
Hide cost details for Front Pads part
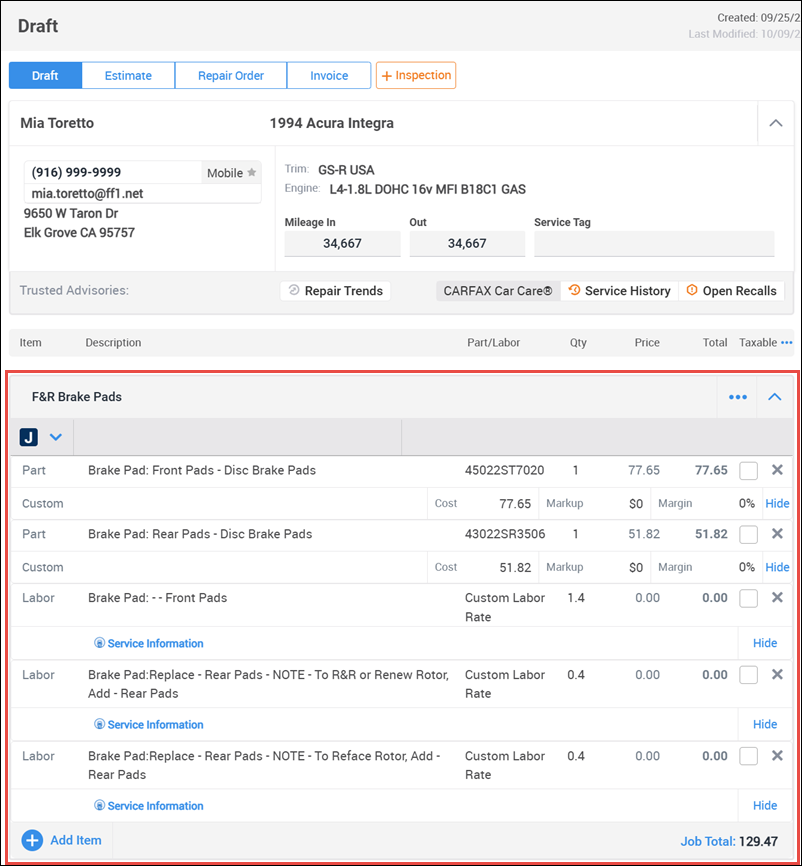(777, 503)
